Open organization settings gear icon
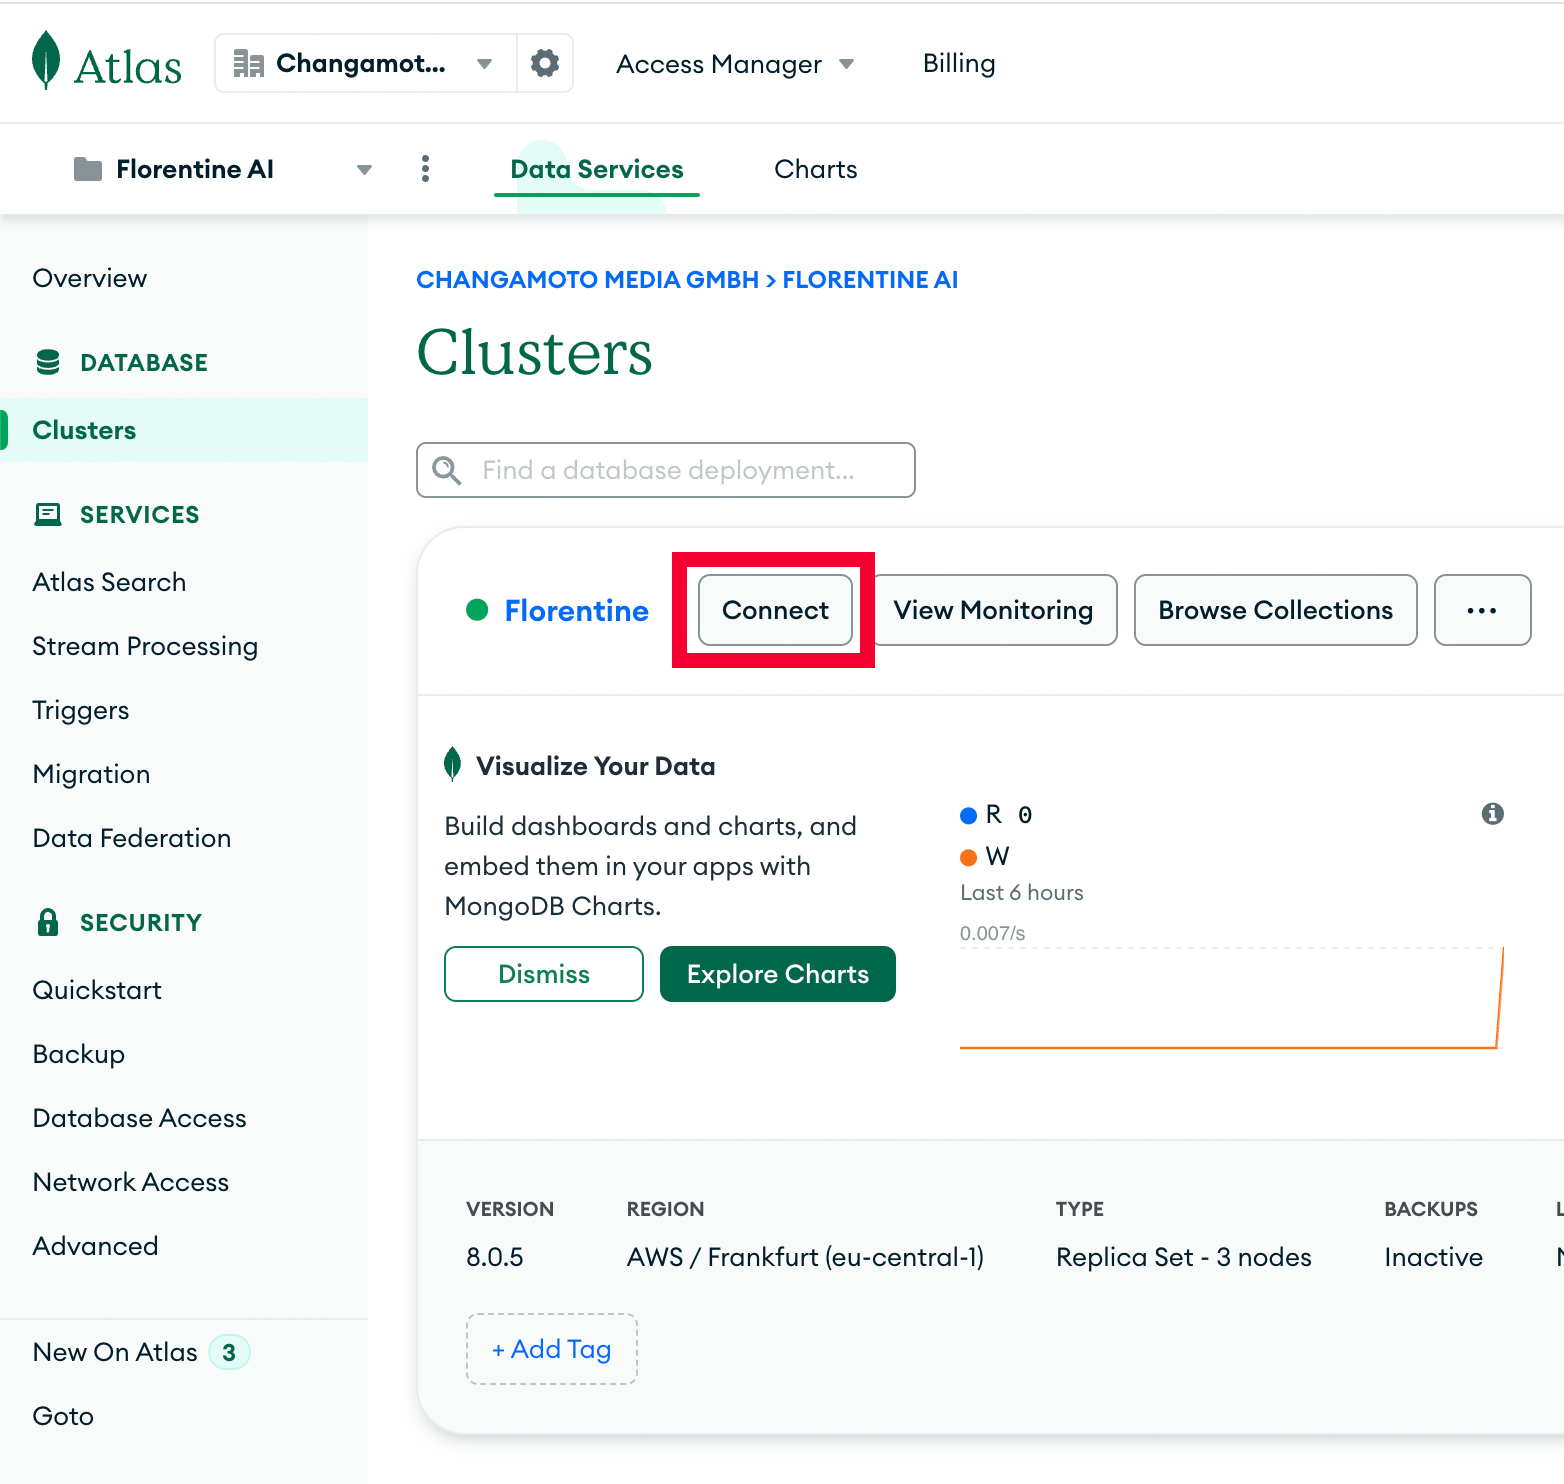 [545, 64]
